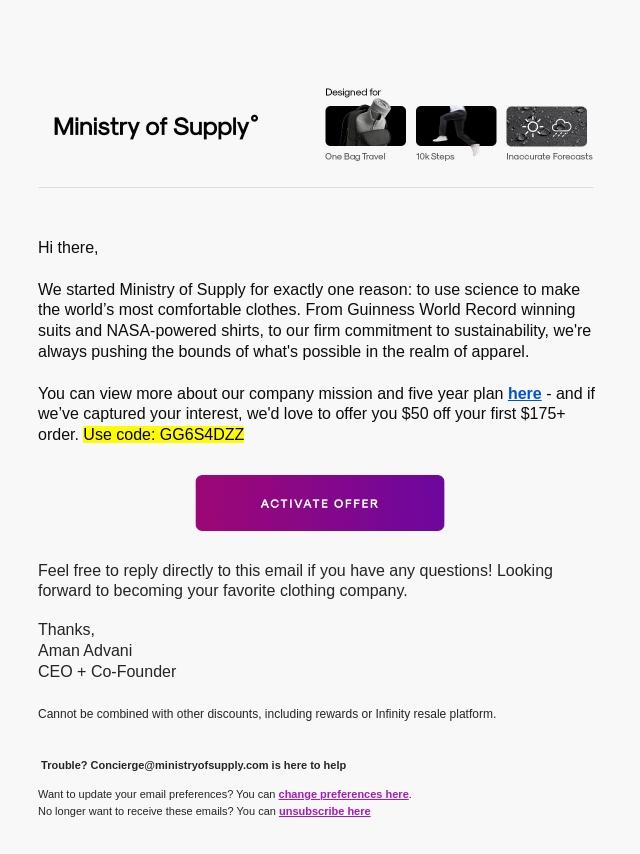Click the "Inaccurate Forecasts" caption
The height and width of the screenshot is (854, 640).
coord(549,157)
